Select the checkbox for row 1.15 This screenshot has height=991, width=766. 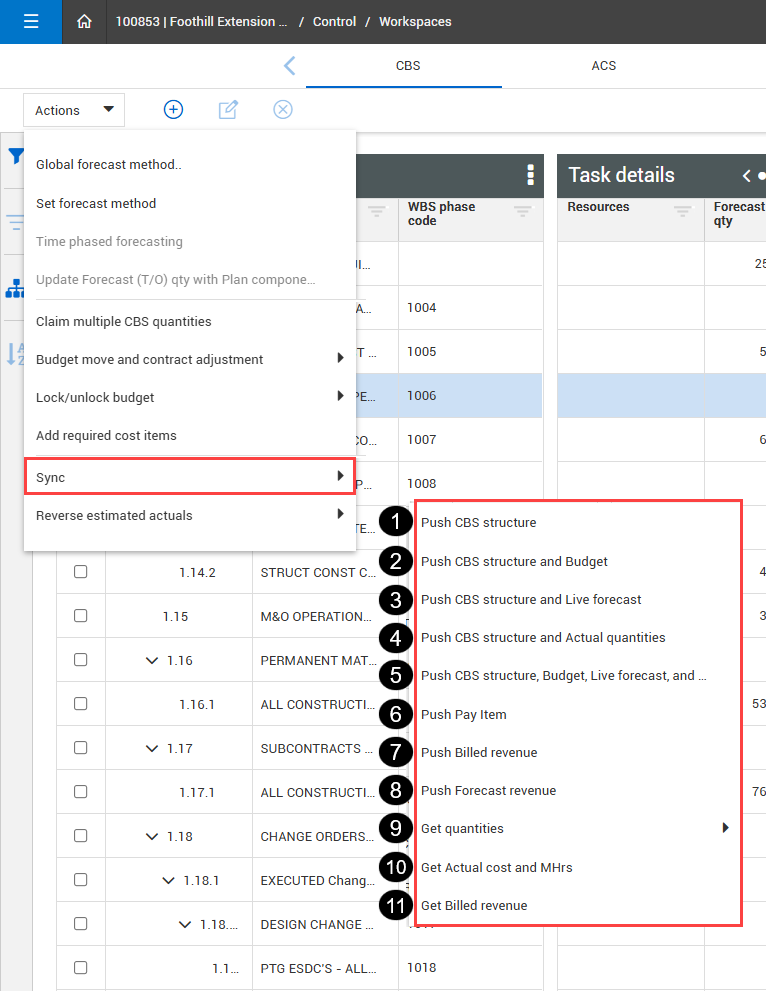pos(81,616)
